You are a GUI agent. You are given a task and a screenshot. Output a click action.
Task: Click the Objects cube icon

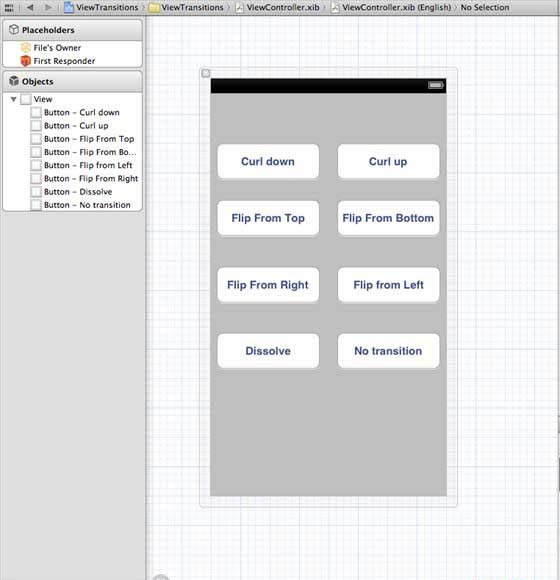(x=14, y=81)
